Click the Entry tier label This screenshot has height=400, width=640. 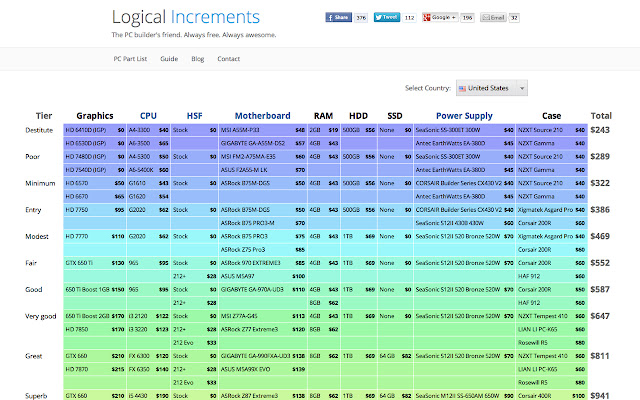[33, 210]
